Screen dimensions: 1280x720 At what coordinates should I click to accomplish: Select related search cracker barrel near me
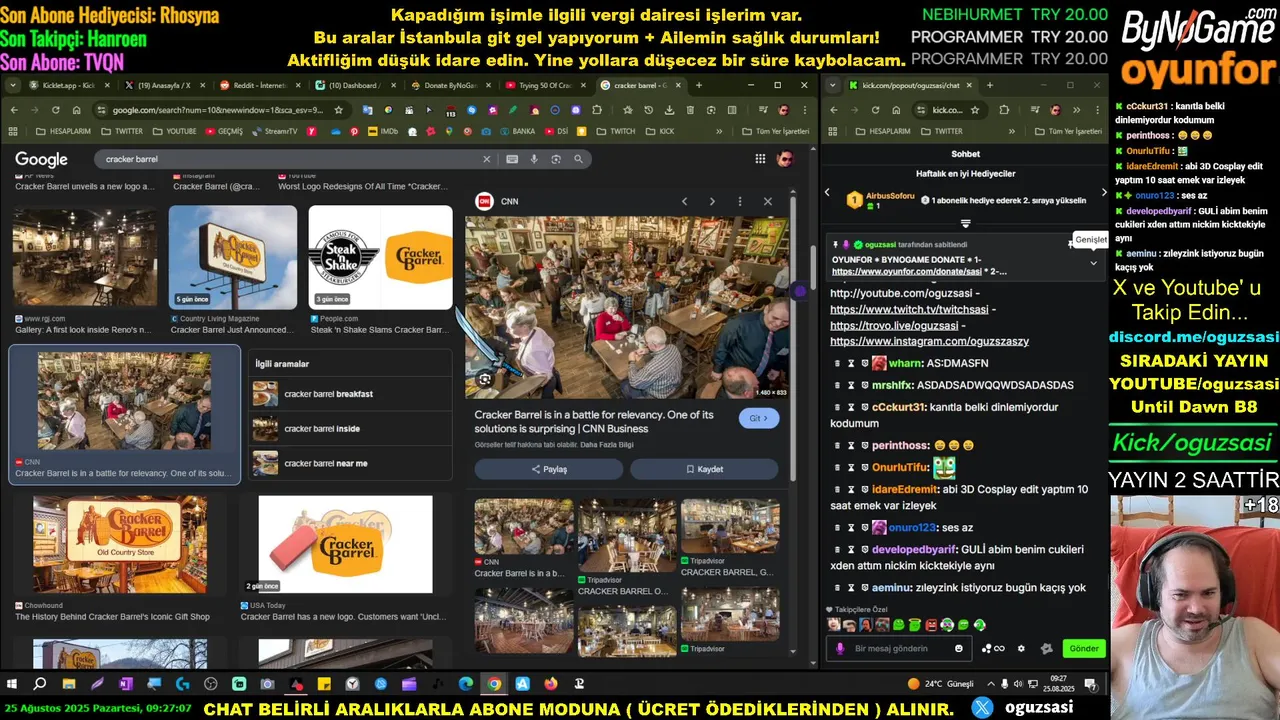pyautogui.click(x=349, y=463)
